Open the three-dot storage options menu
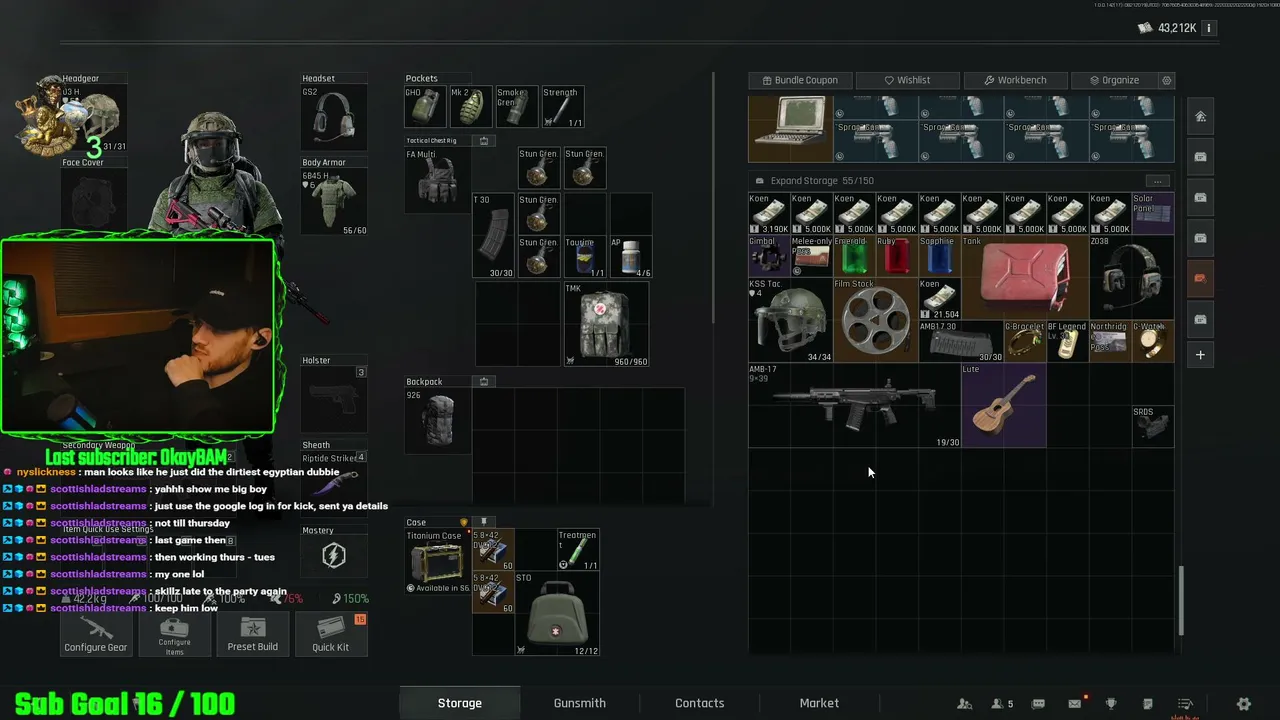 click(x=1157, y=181)
